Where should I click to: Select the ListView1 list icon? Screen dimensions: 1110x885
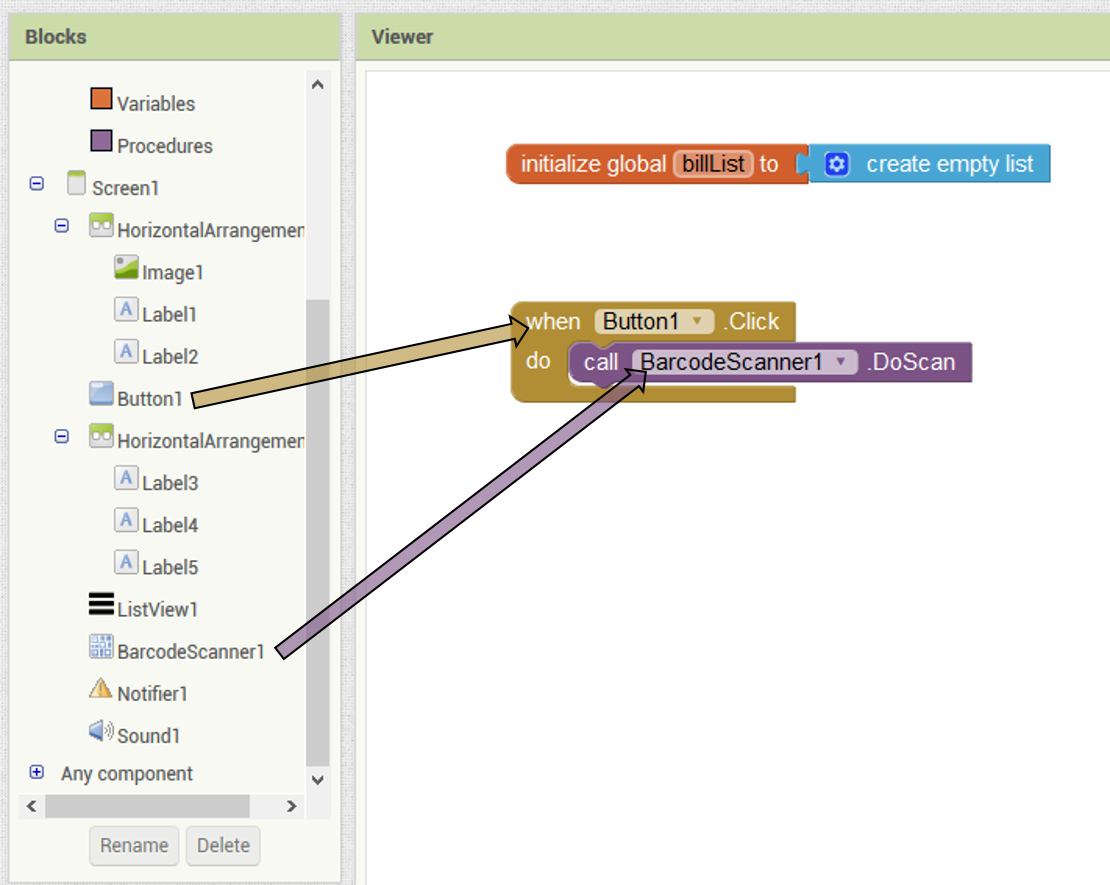click(x=101, y=605)
